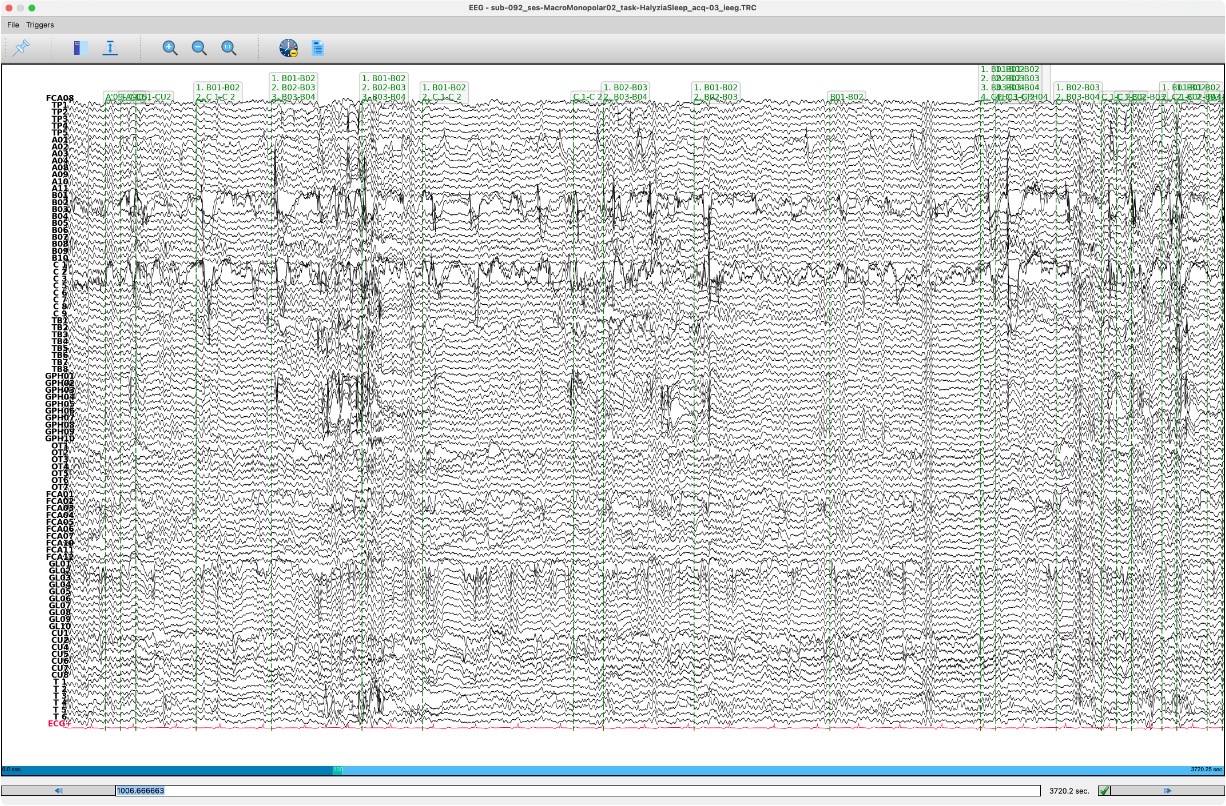Click the vertical amplitude scaling icon

(x=110, y=47)
